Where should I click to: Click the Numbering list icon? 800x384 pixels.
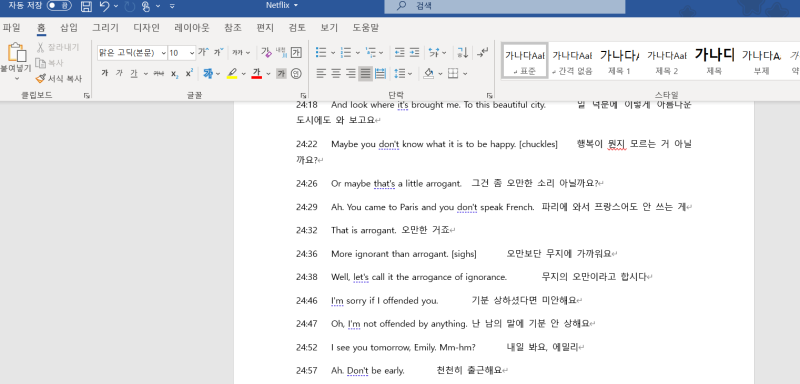(x=346, y=52)
